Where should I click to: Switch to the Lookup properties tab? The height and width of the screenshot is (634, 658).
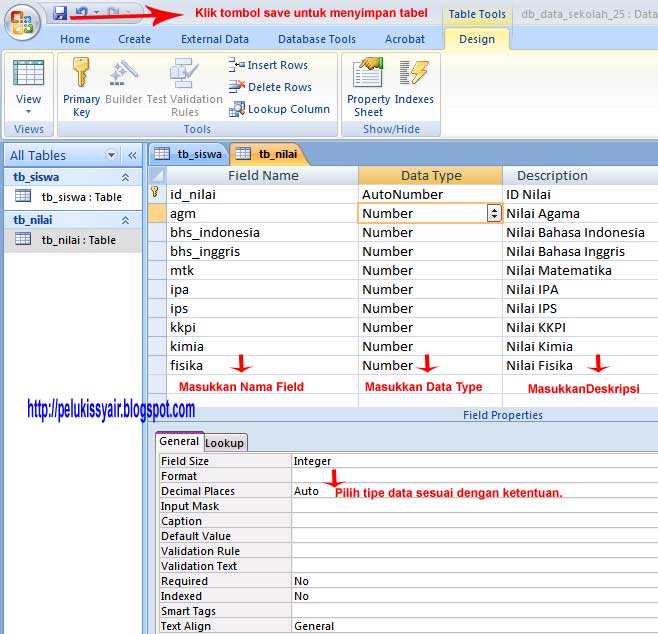pyautogui.click(x=225, y=443)
